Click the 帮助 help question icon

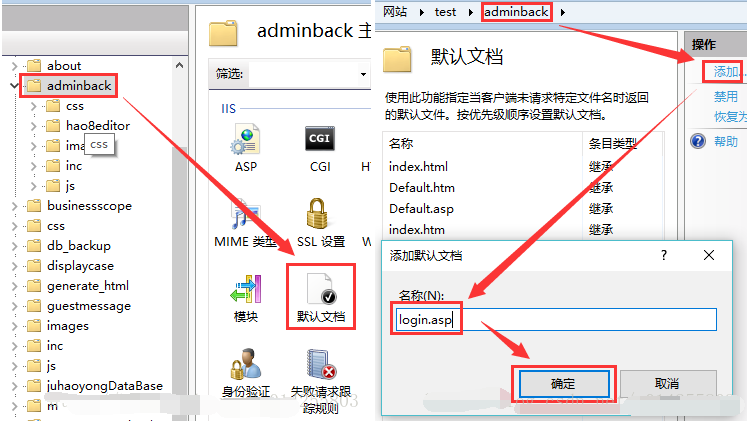tap(698, 141)
